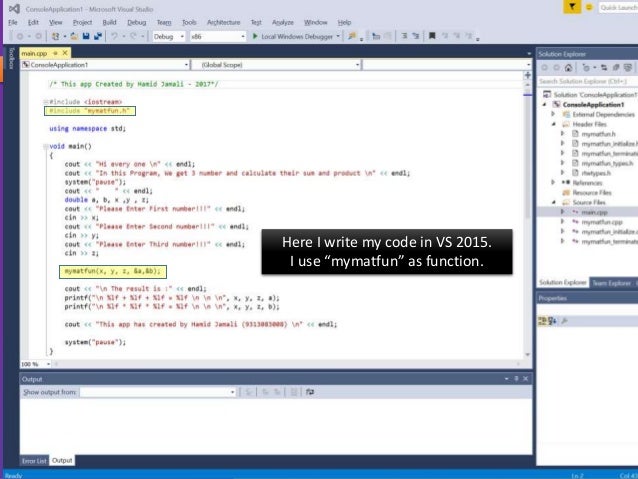638x479 pixels.
Task: Click the yellow notifications filter flag icon
Action: tap(572, 7)
